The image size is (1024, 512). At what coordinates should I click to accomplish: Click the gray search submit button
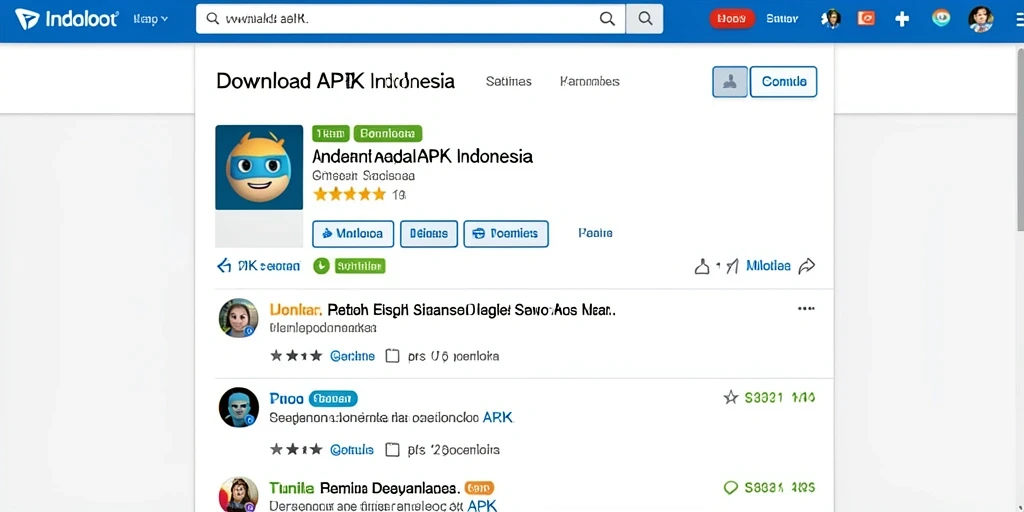pos(645,19)
